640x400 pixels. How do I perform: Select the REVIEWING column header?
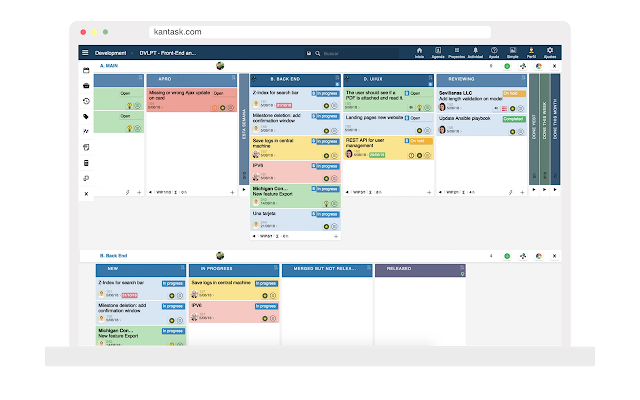(482, 80)
